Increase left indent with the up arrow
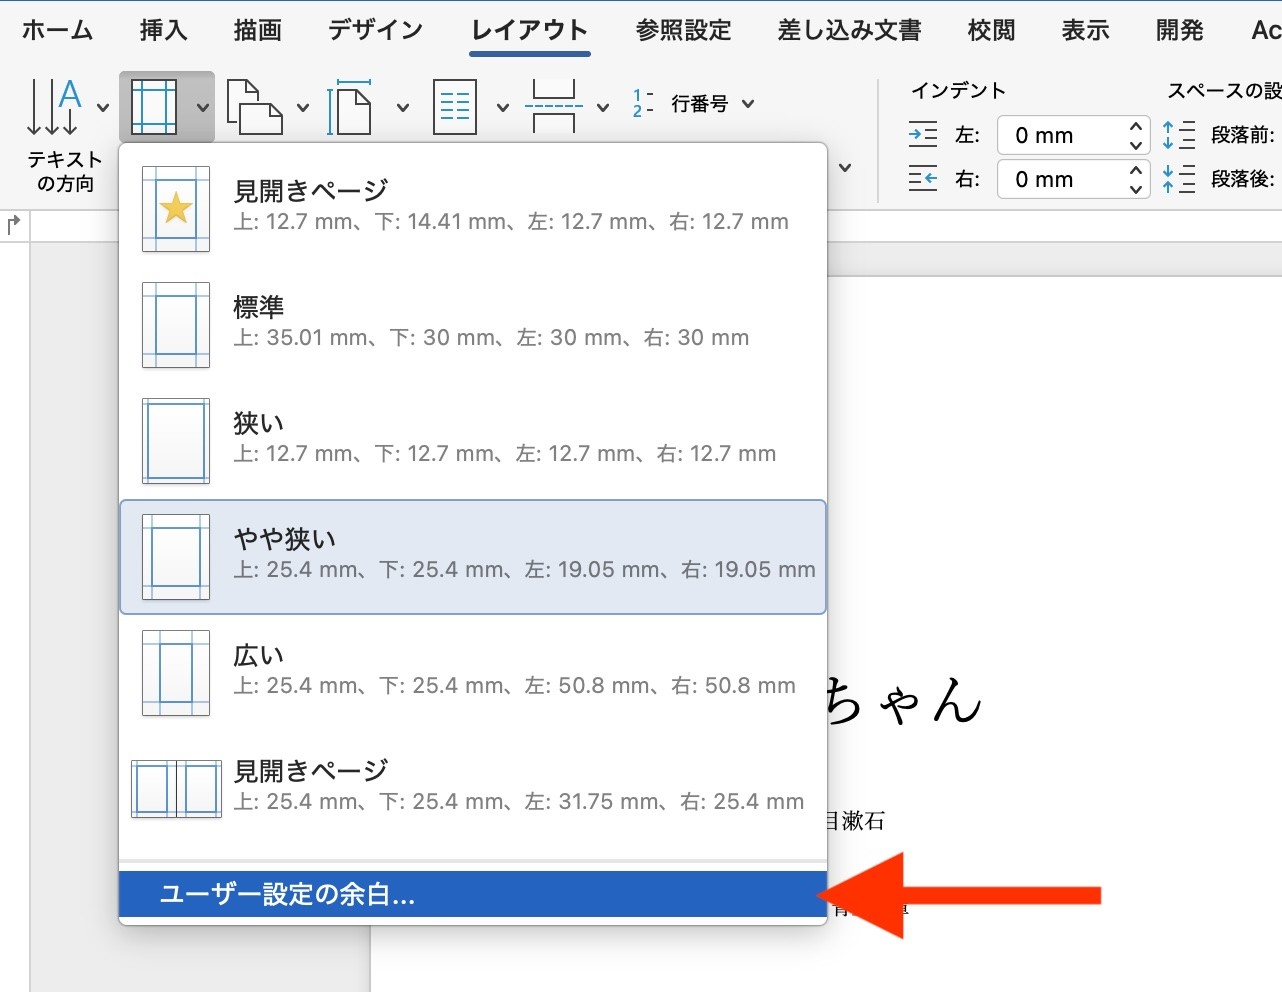Image resolution: width=1282 pixels, height=992 pixels. (x=1136, y=127)
